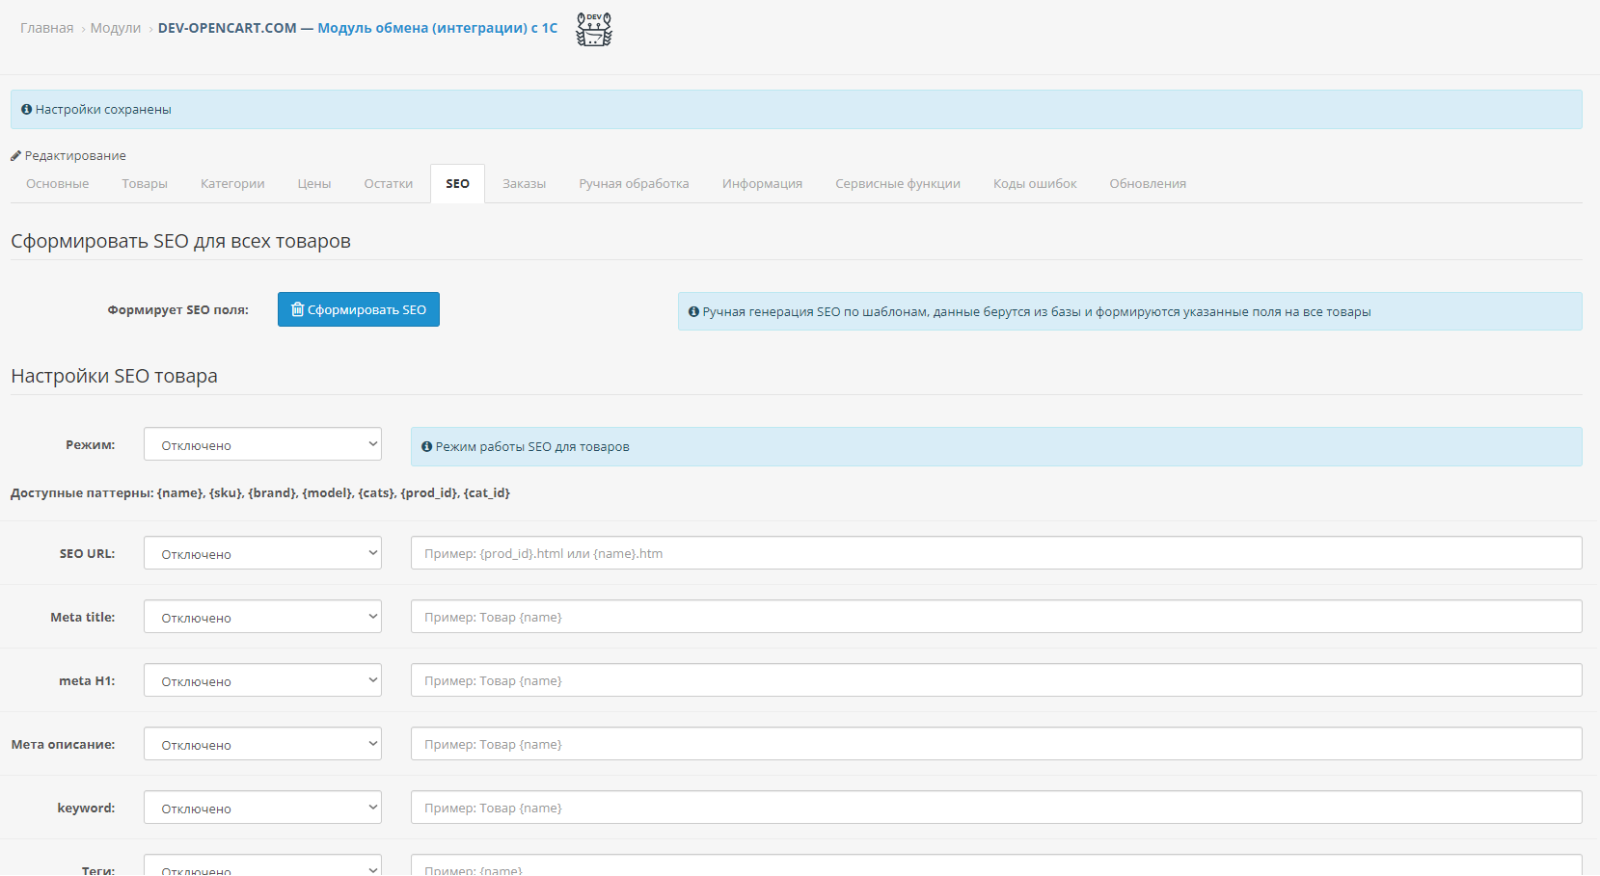
Task: Focus the Meta title template input field
Action: click(996, 617)
